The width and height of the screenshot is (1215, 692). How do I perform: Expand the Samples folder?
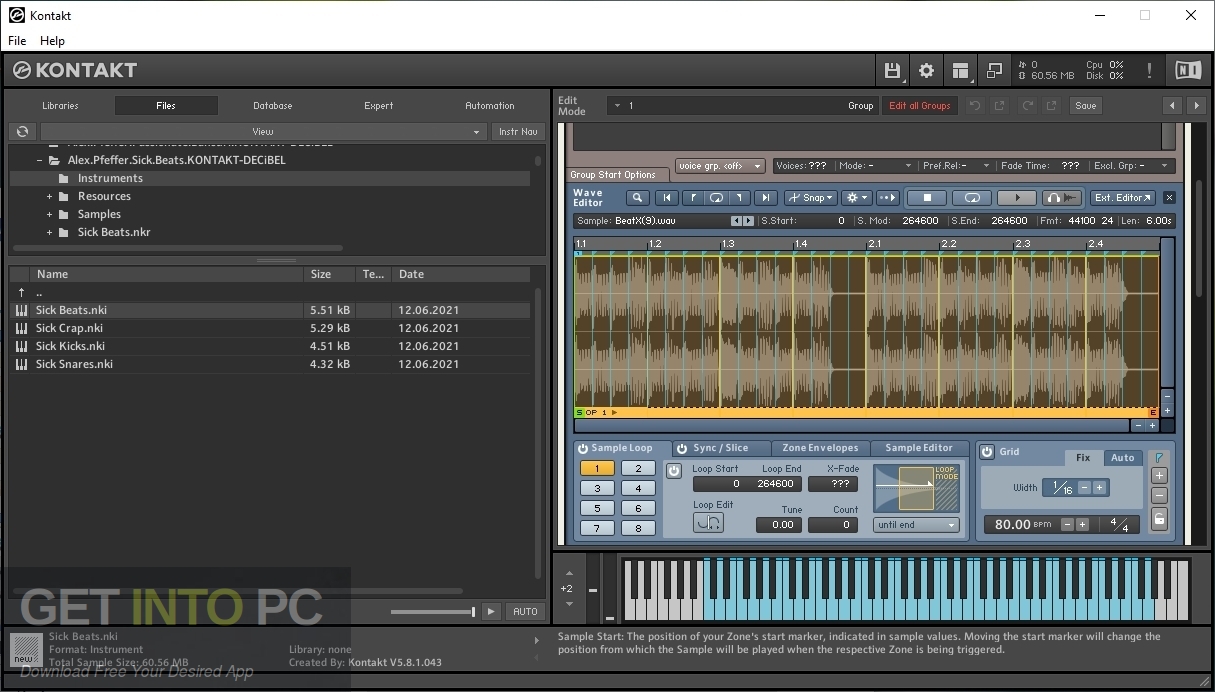click(49, 214)
